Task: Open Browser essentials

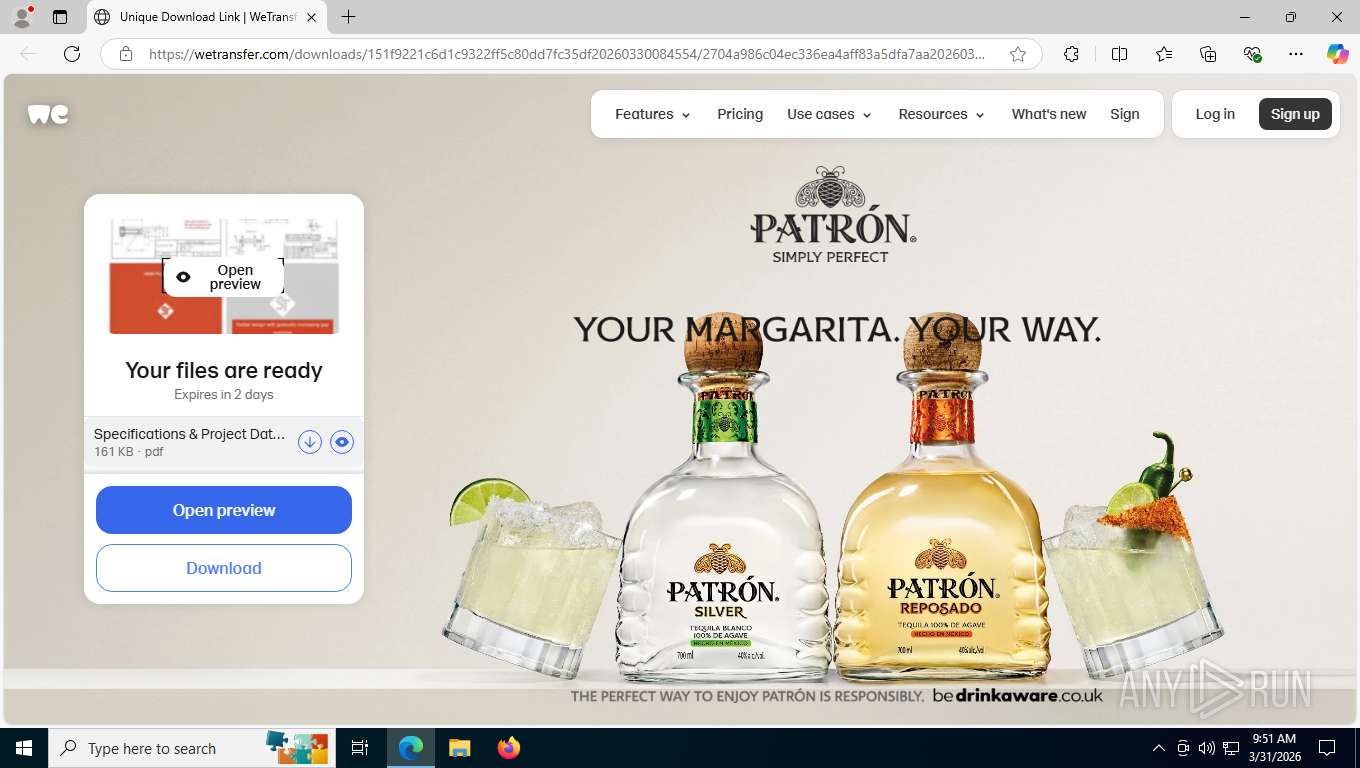Action: 1252,54
